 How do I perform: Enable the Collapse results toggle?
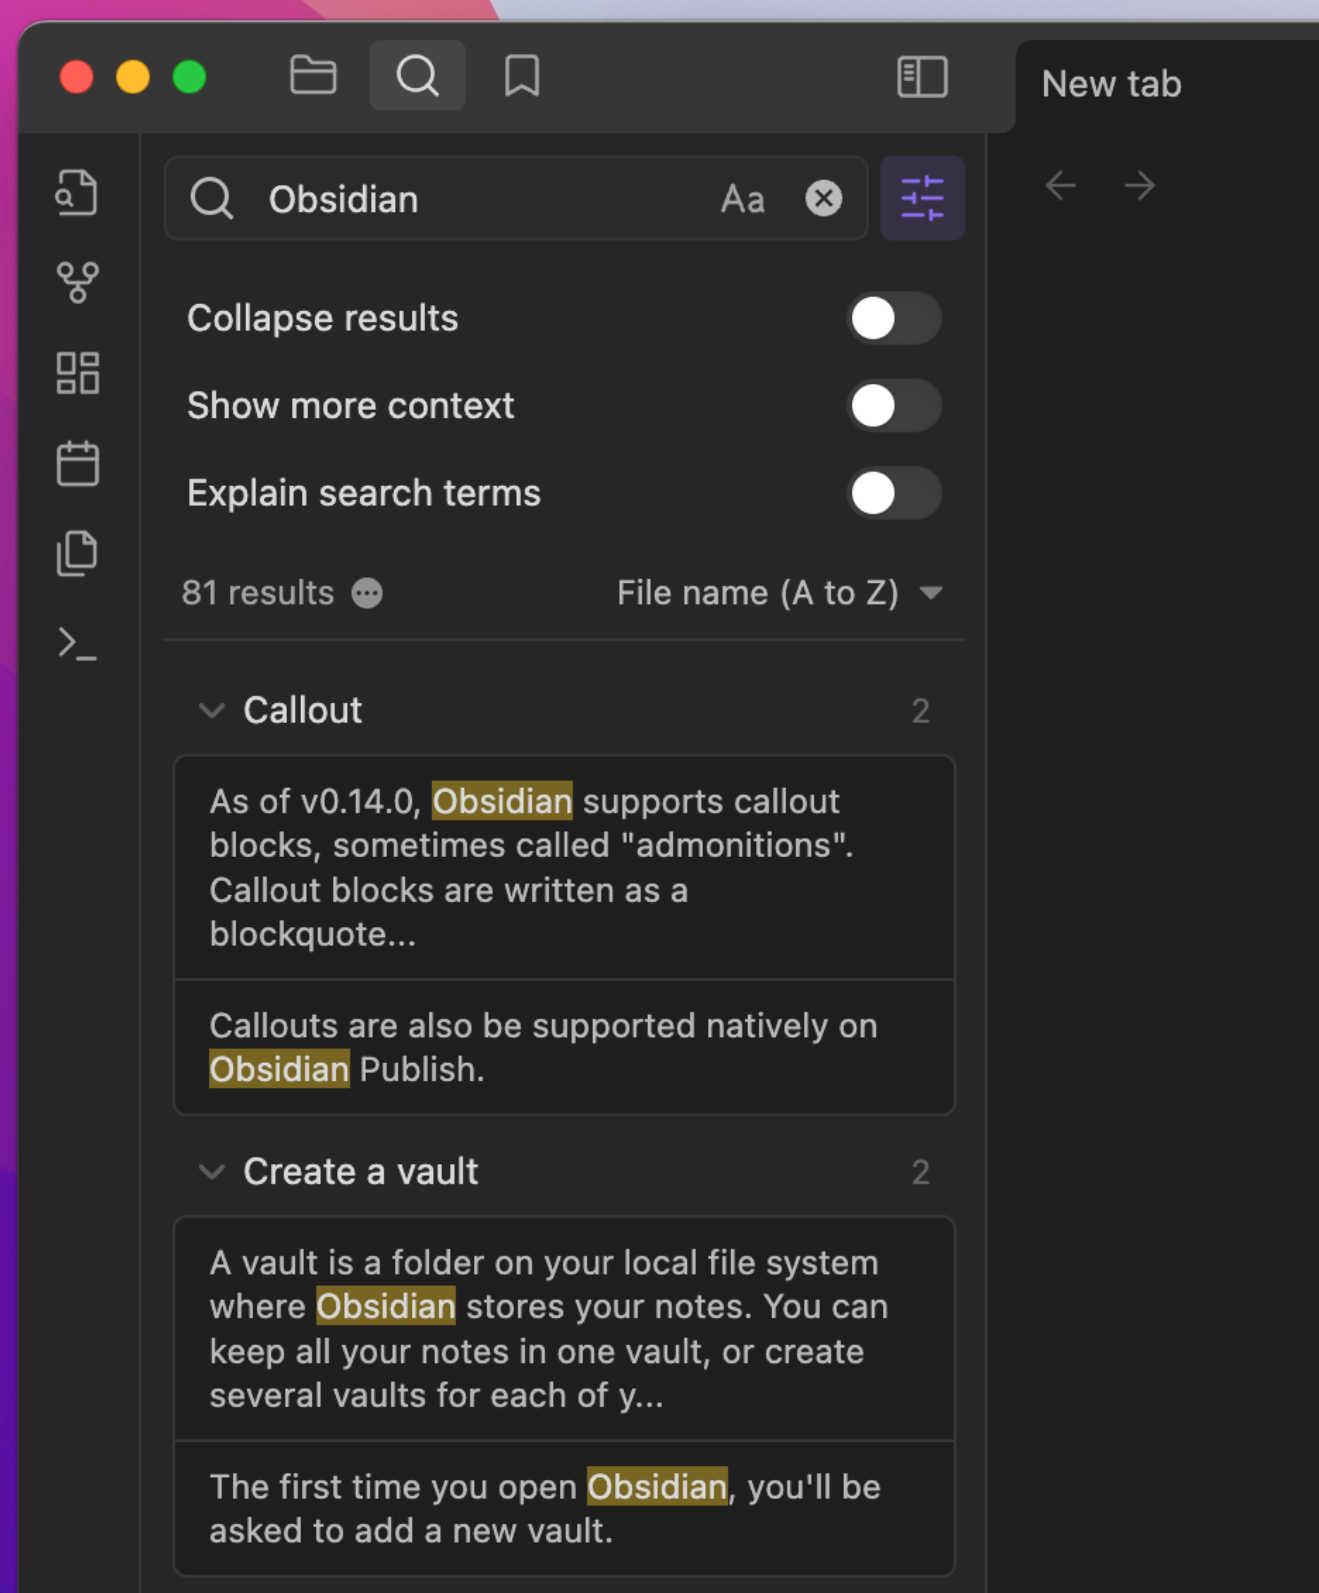coord(894,319)
